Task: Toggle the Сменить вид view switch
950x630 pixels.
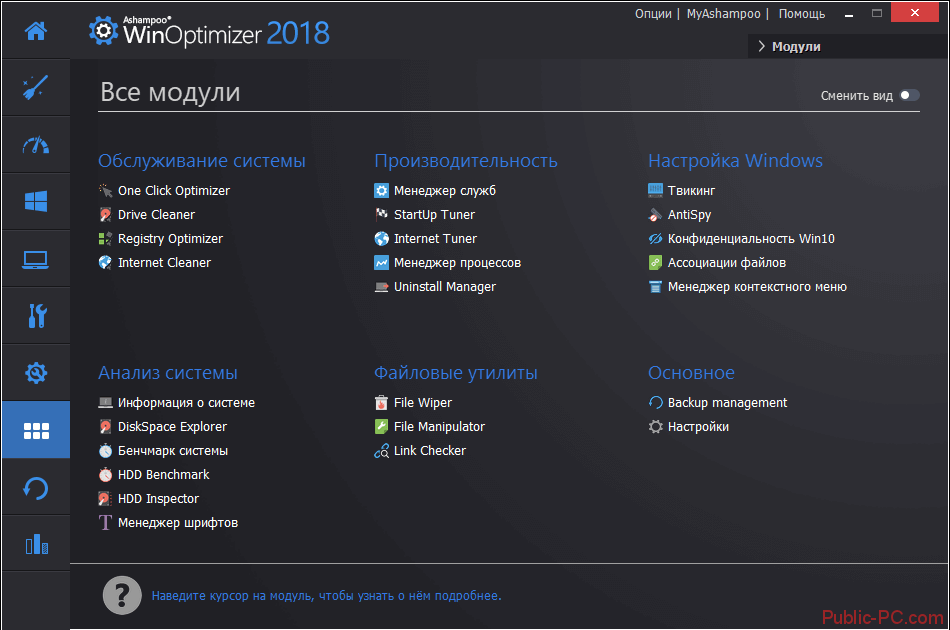Action: (x=908, y=95)
